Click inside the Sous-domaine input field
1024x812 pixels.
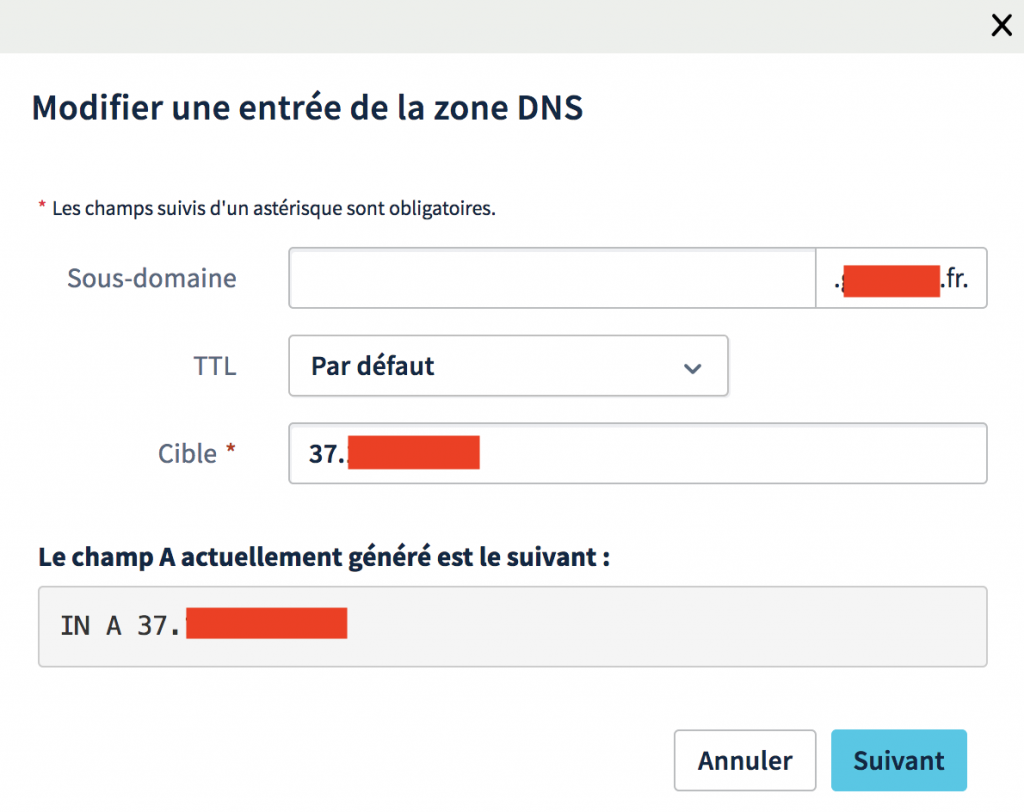pyautogui.click(x=550, y=278)
